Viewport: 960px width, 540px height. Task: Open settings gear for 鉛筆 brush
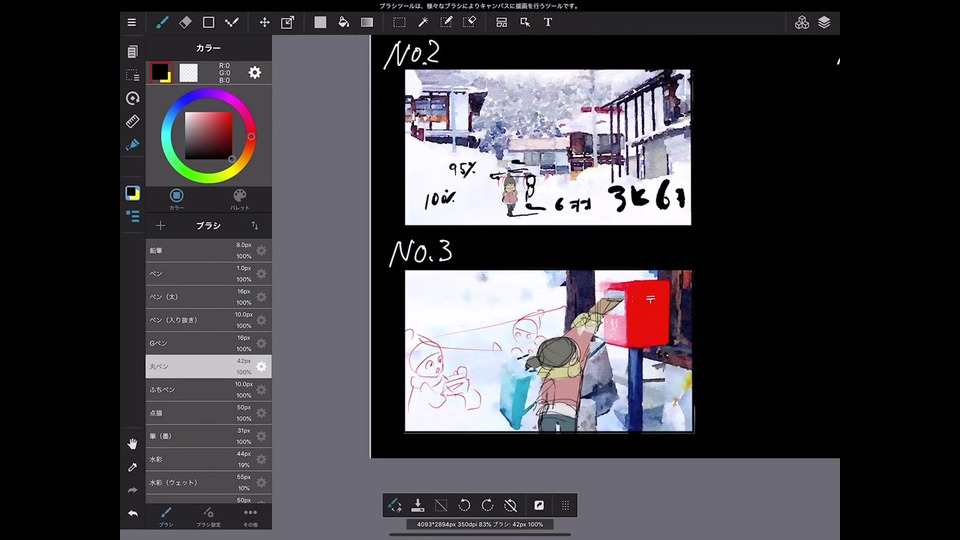[261, 250]
